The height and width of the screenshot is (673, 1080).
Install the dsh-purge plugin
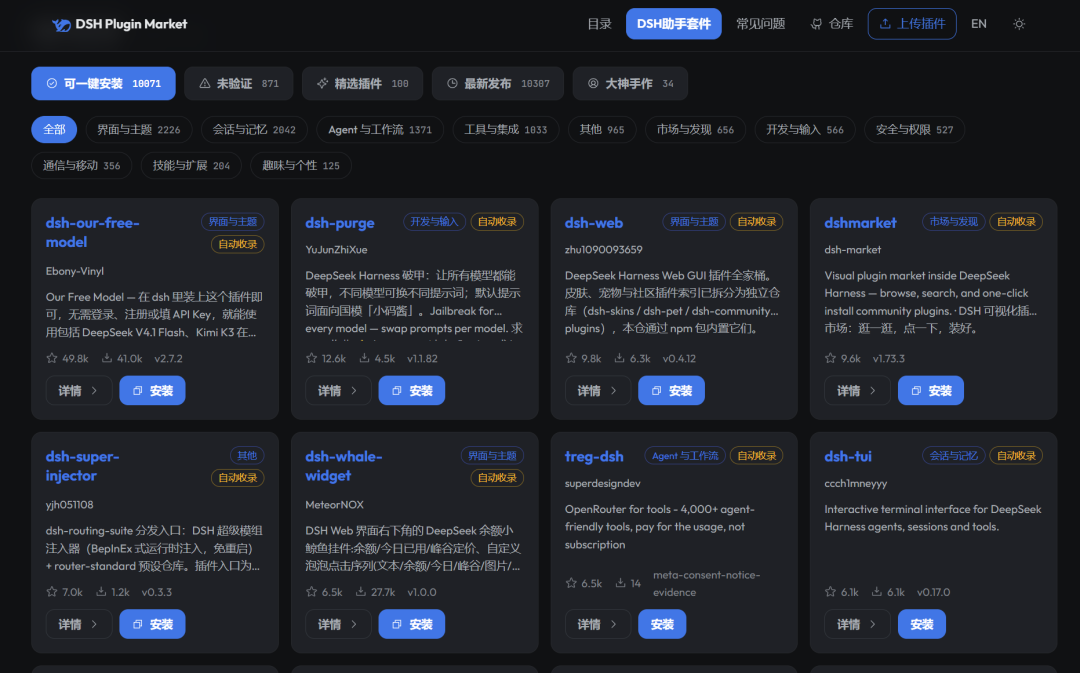click(412, 391)
